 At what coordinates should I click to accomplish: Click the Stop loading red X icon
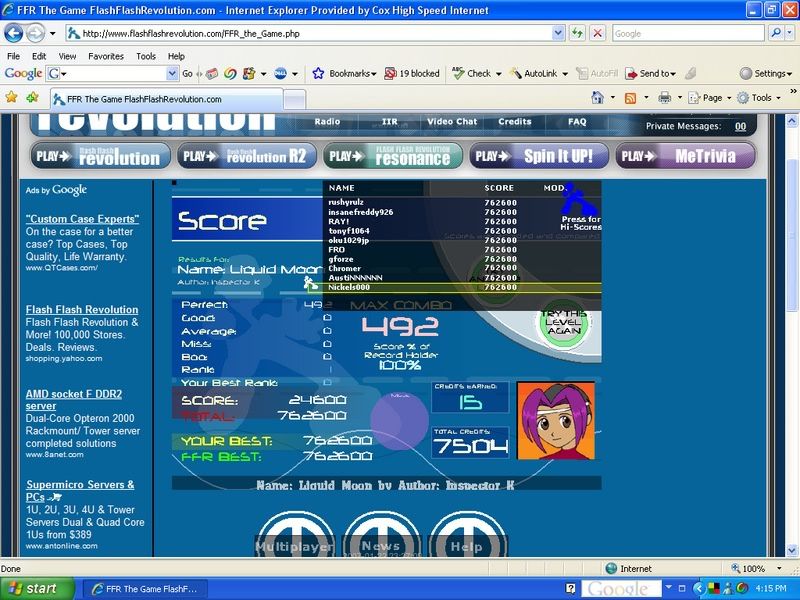tap(597, 33)
